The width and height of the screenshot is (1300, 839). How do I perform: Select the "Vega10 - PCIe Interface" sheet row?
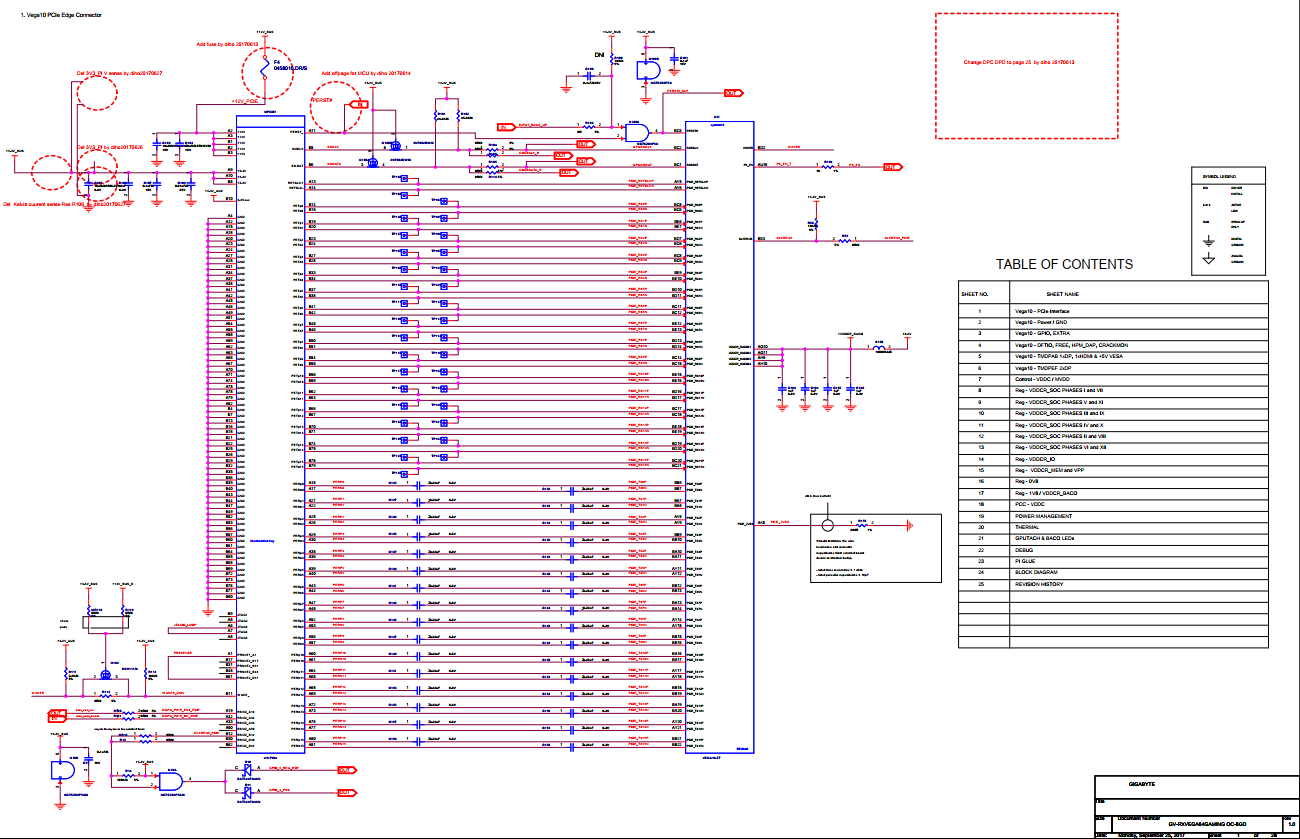point(1113,312)
